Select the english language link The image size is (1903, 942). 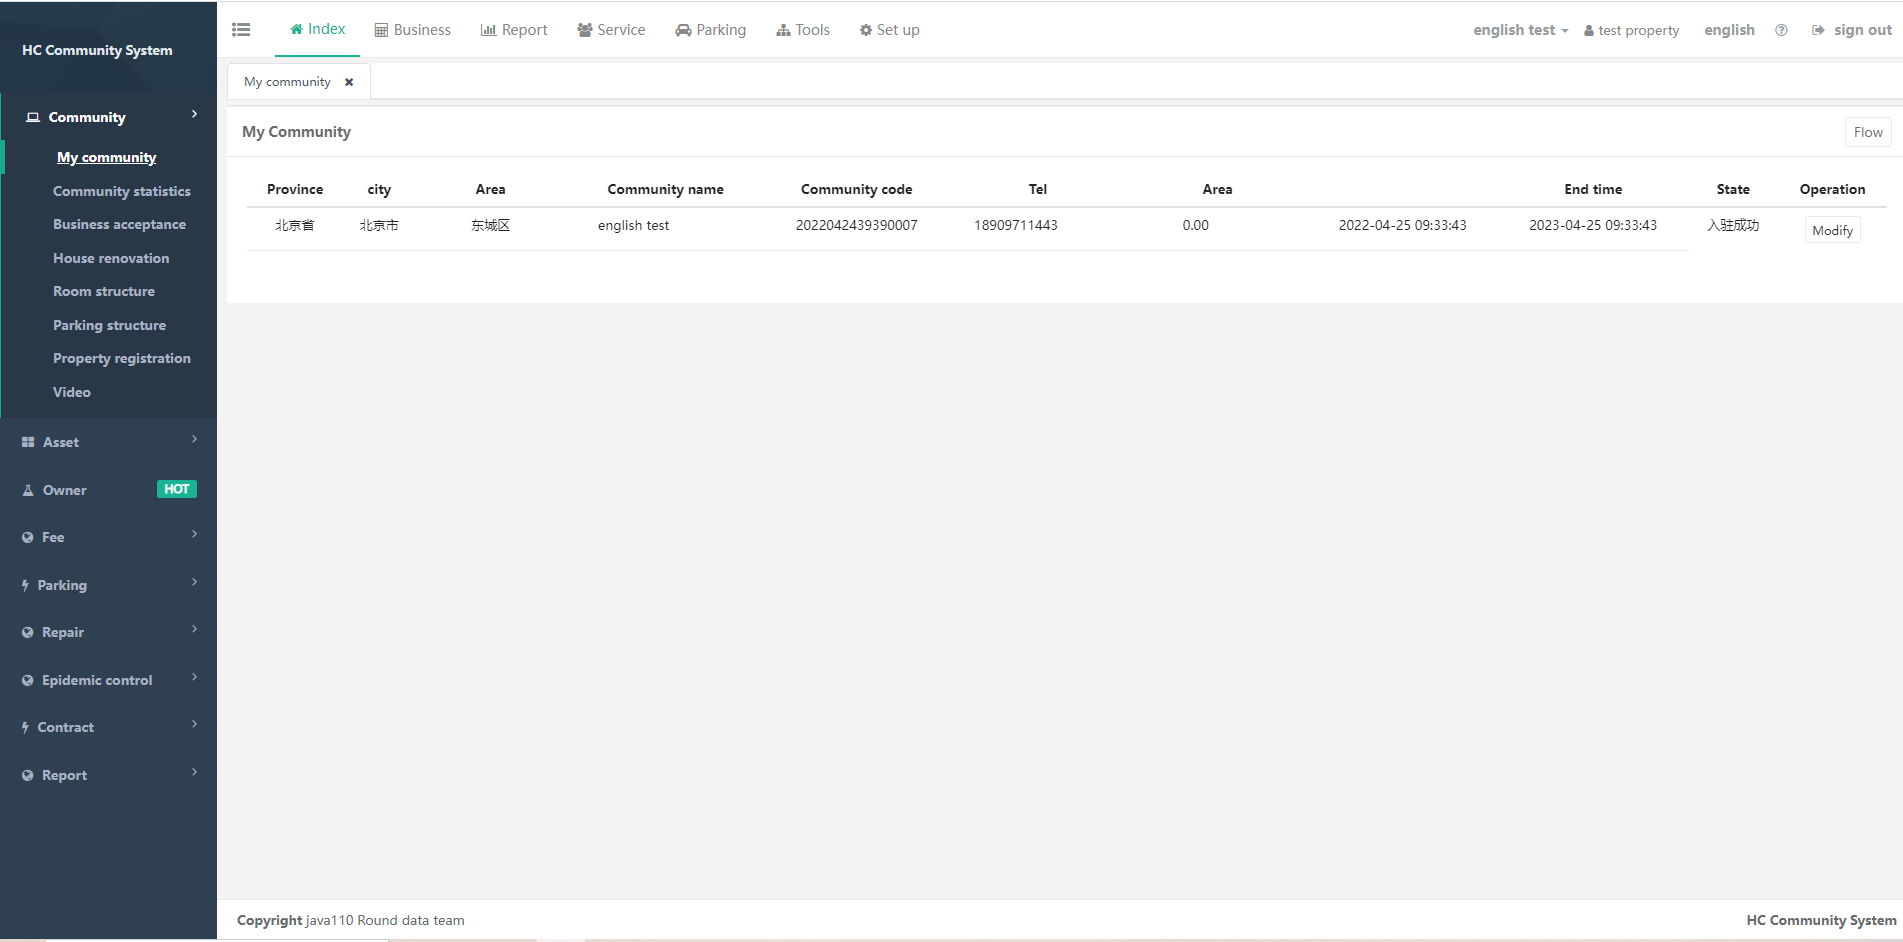1729,30
